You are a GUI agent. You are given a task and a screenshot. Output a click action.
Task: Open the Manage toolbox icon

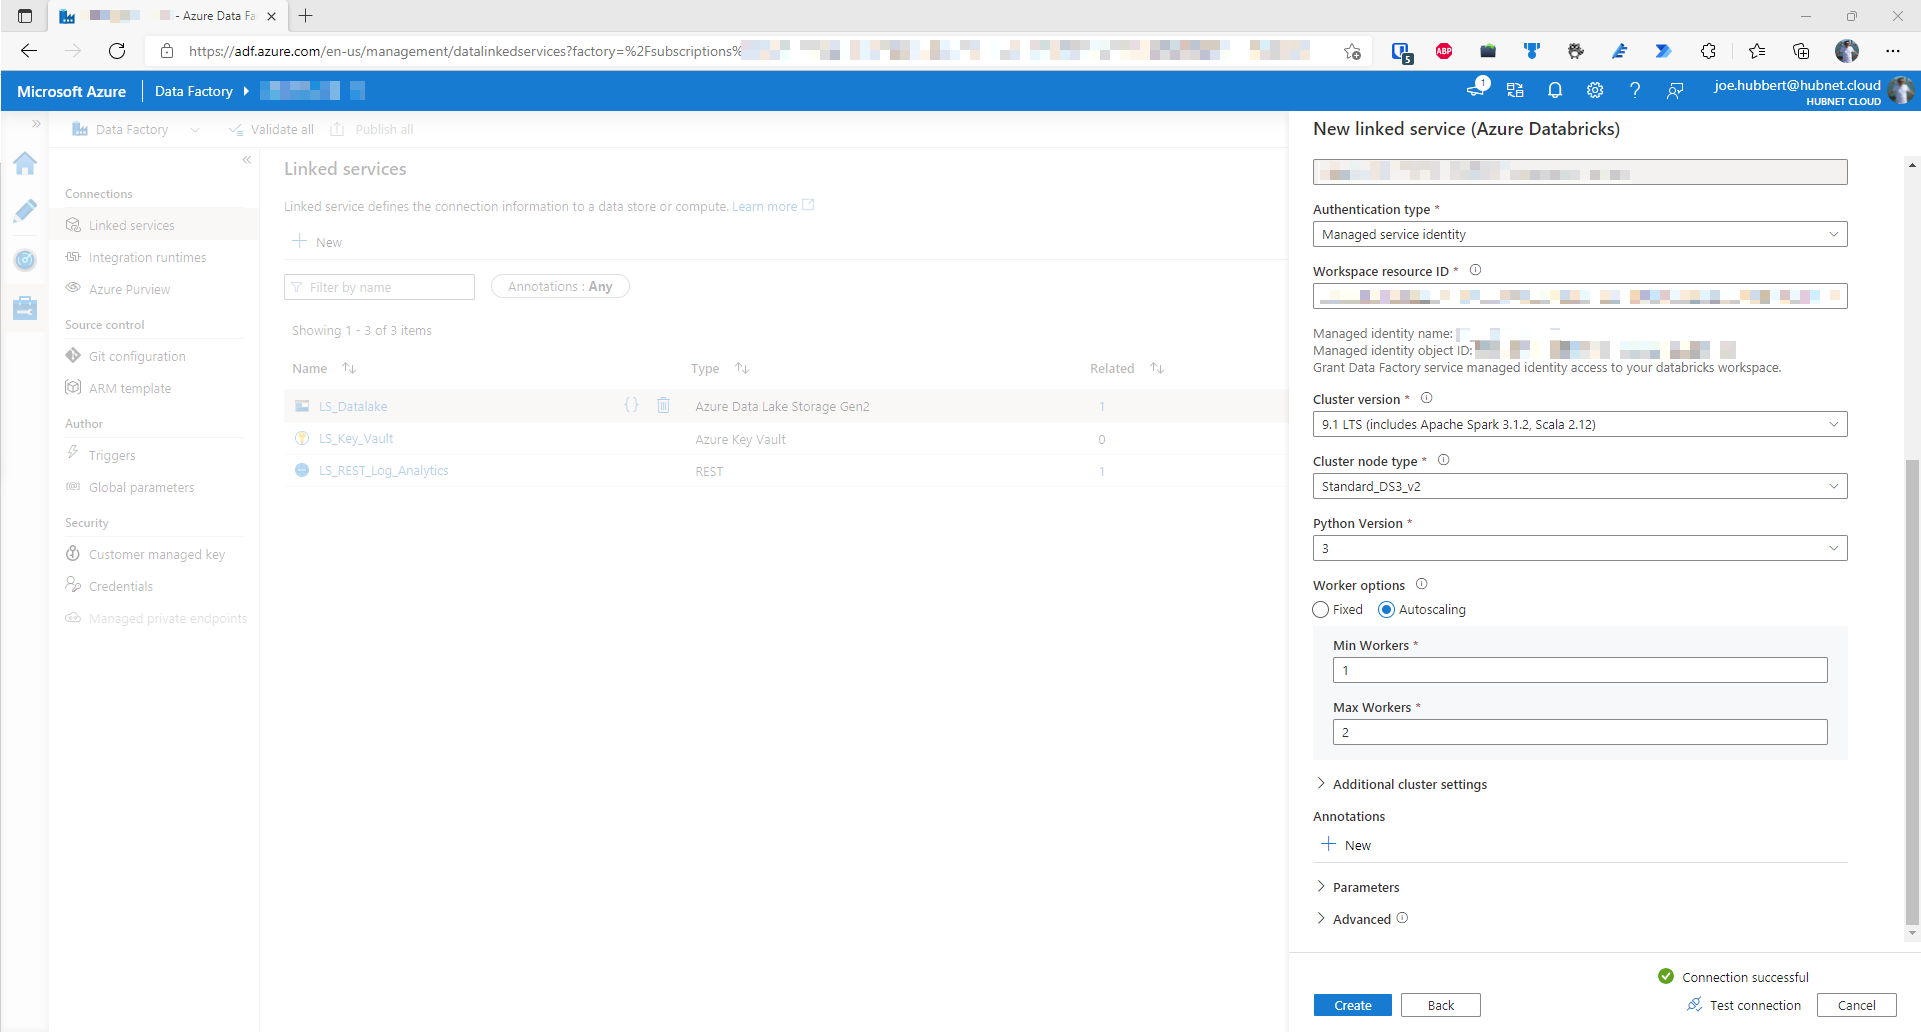(25, 308)
